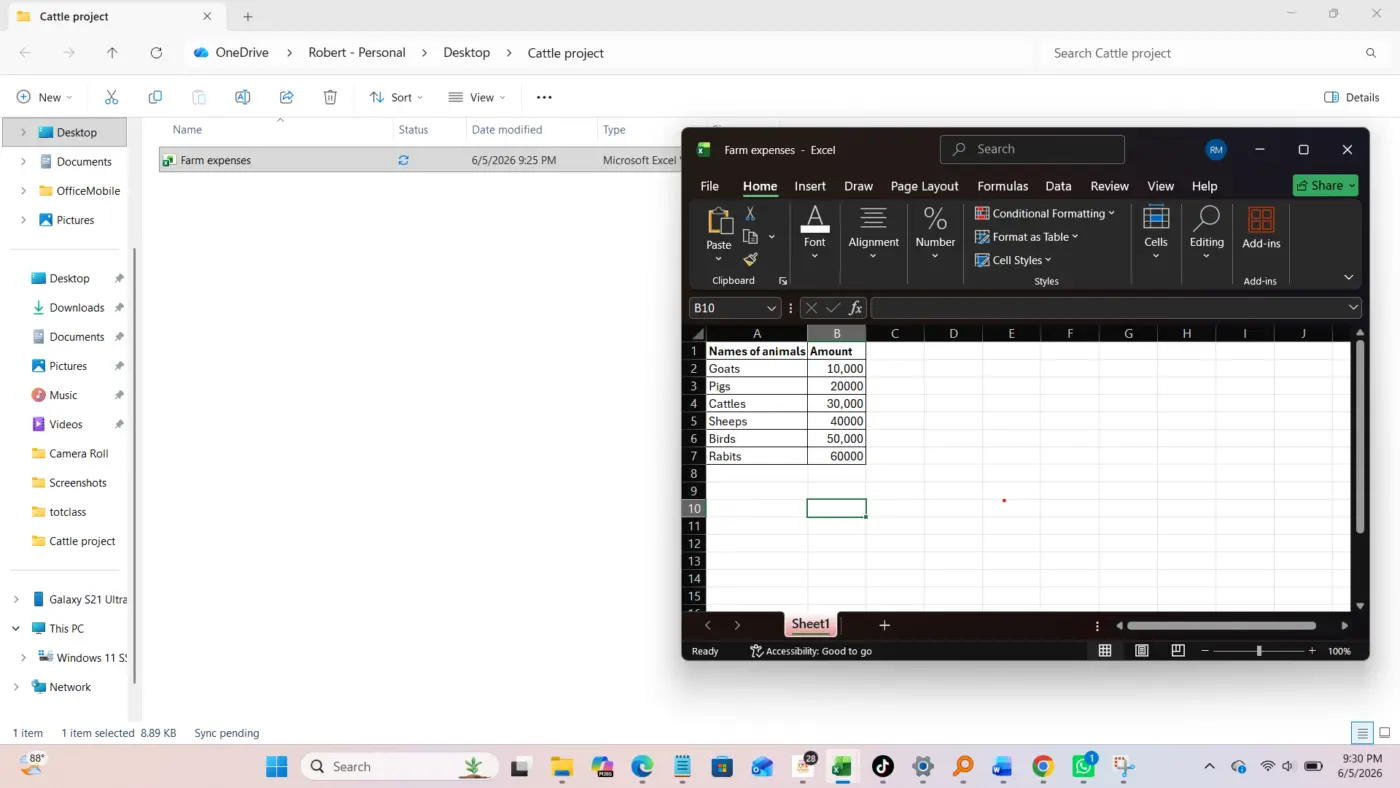Click the green Share button in Excel
1400x788 pixels.
pyautogui.click(x=1325, y=185)
